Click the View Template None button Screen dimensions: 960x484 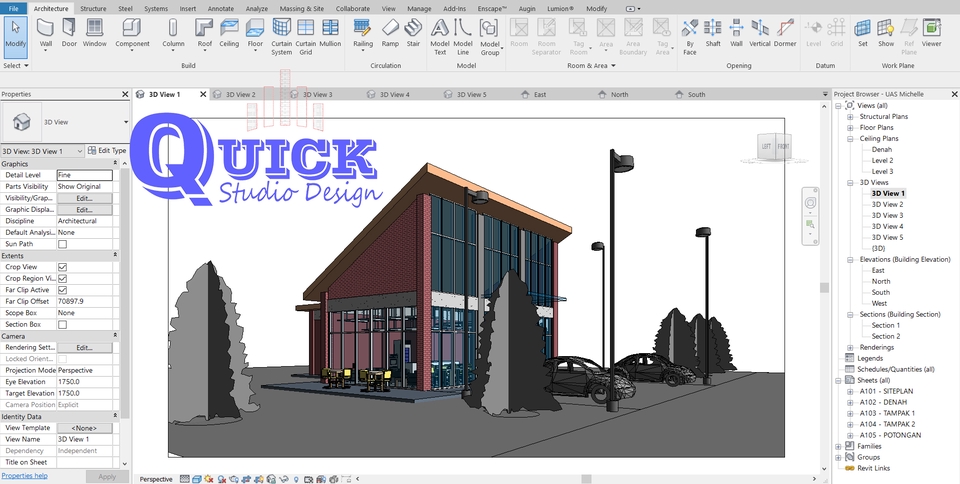click(84, 428)
